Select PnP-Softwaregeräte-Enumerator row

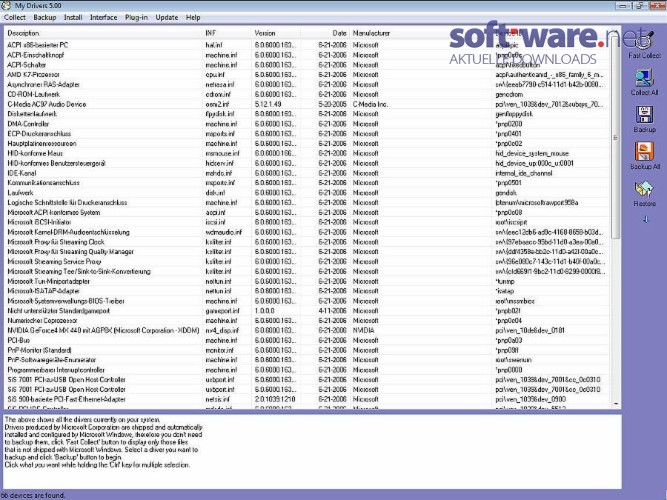coord(306,360)
